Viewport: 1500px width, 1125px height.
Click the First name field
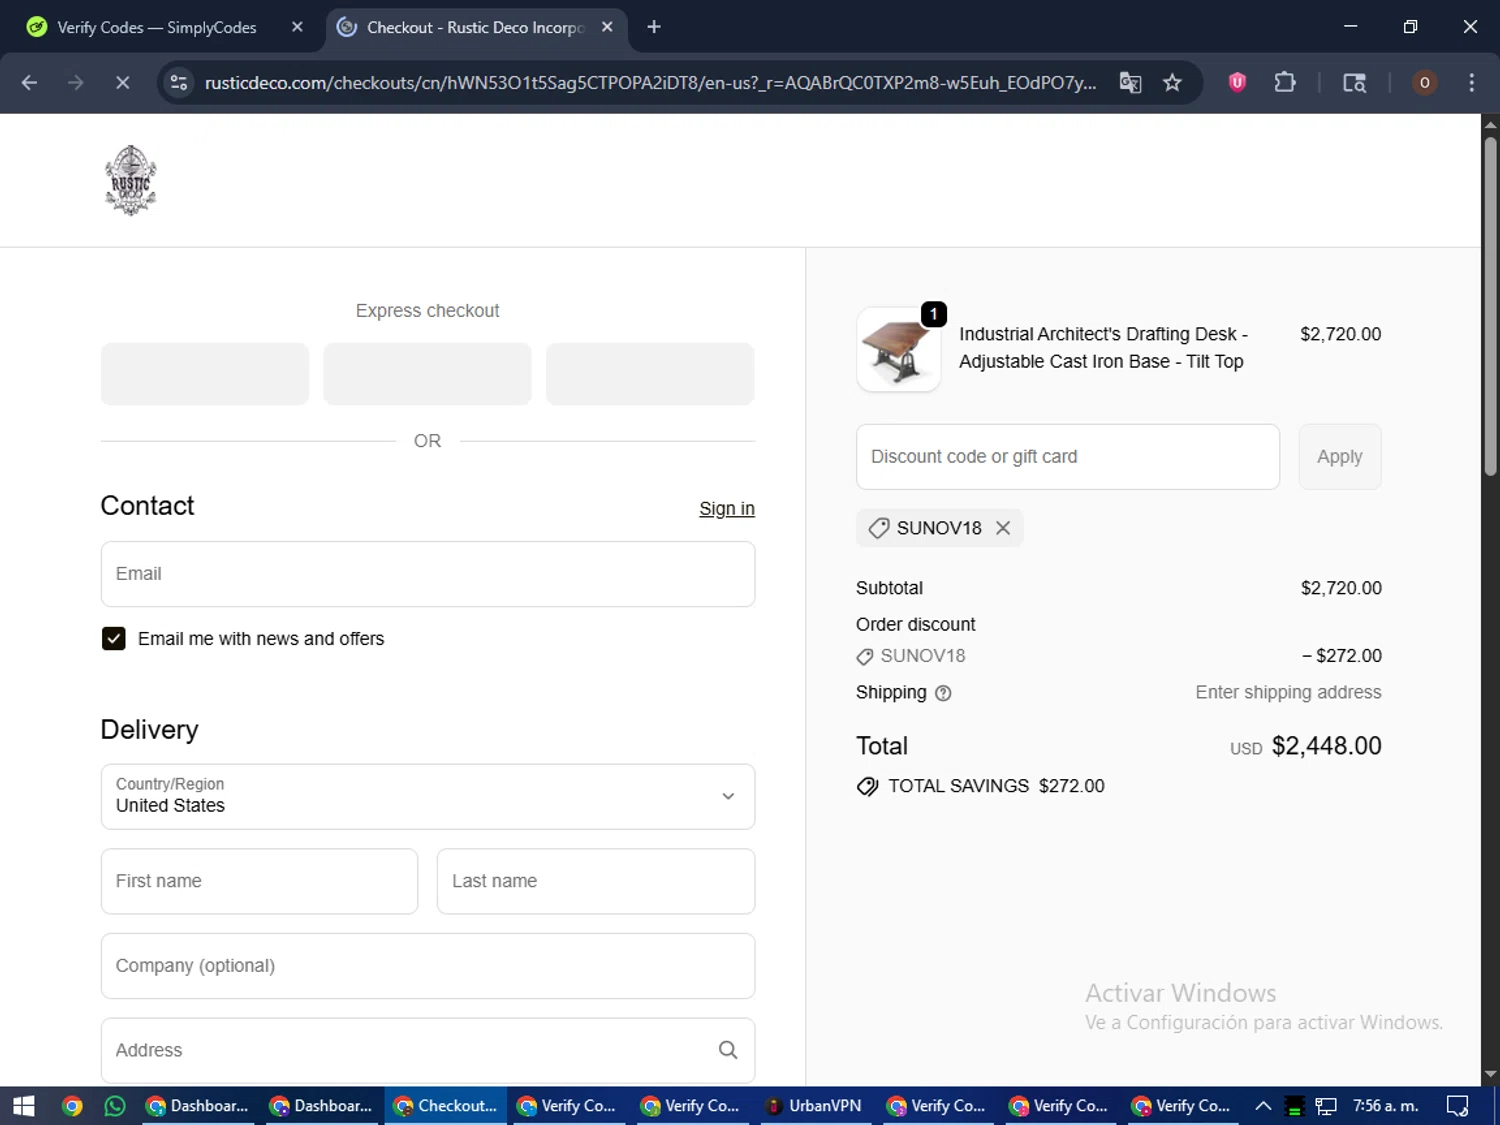click(x=259, y=881)
